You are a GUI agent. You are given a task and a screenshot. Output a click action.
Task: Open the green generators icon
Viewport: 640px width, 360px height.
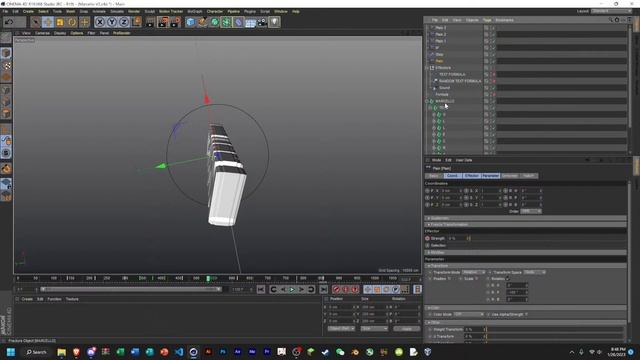coord(214,22)
